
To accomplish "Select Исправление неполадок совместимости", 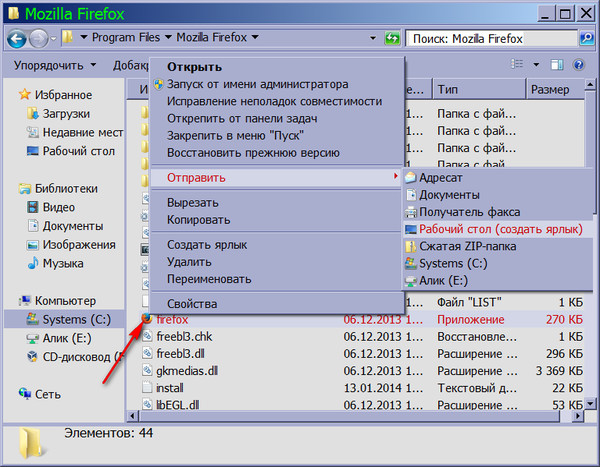I will click(274, 101).
